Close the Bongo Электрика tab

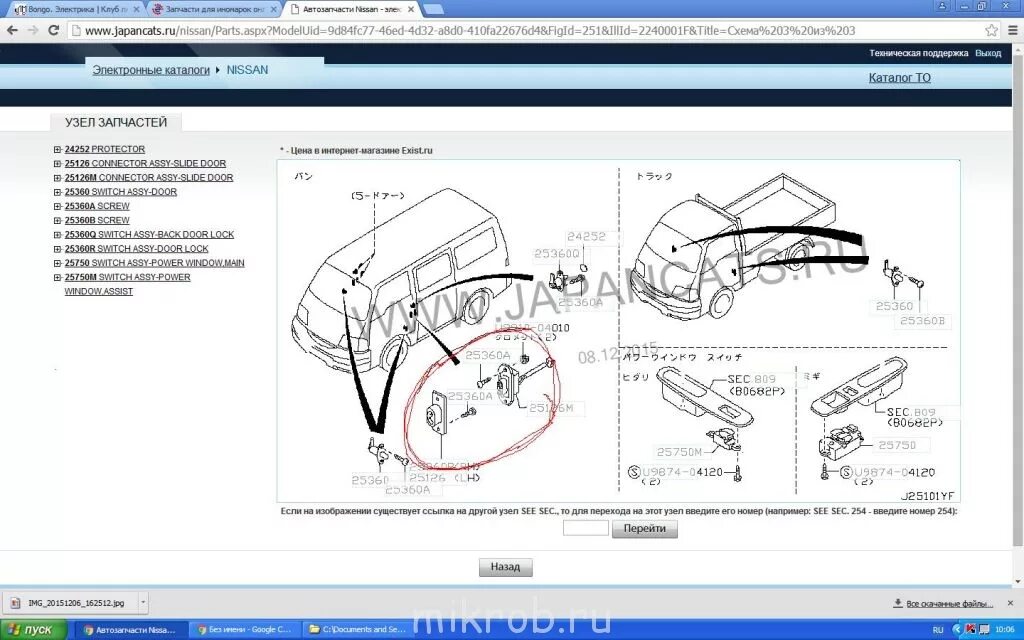click(136, 10)
